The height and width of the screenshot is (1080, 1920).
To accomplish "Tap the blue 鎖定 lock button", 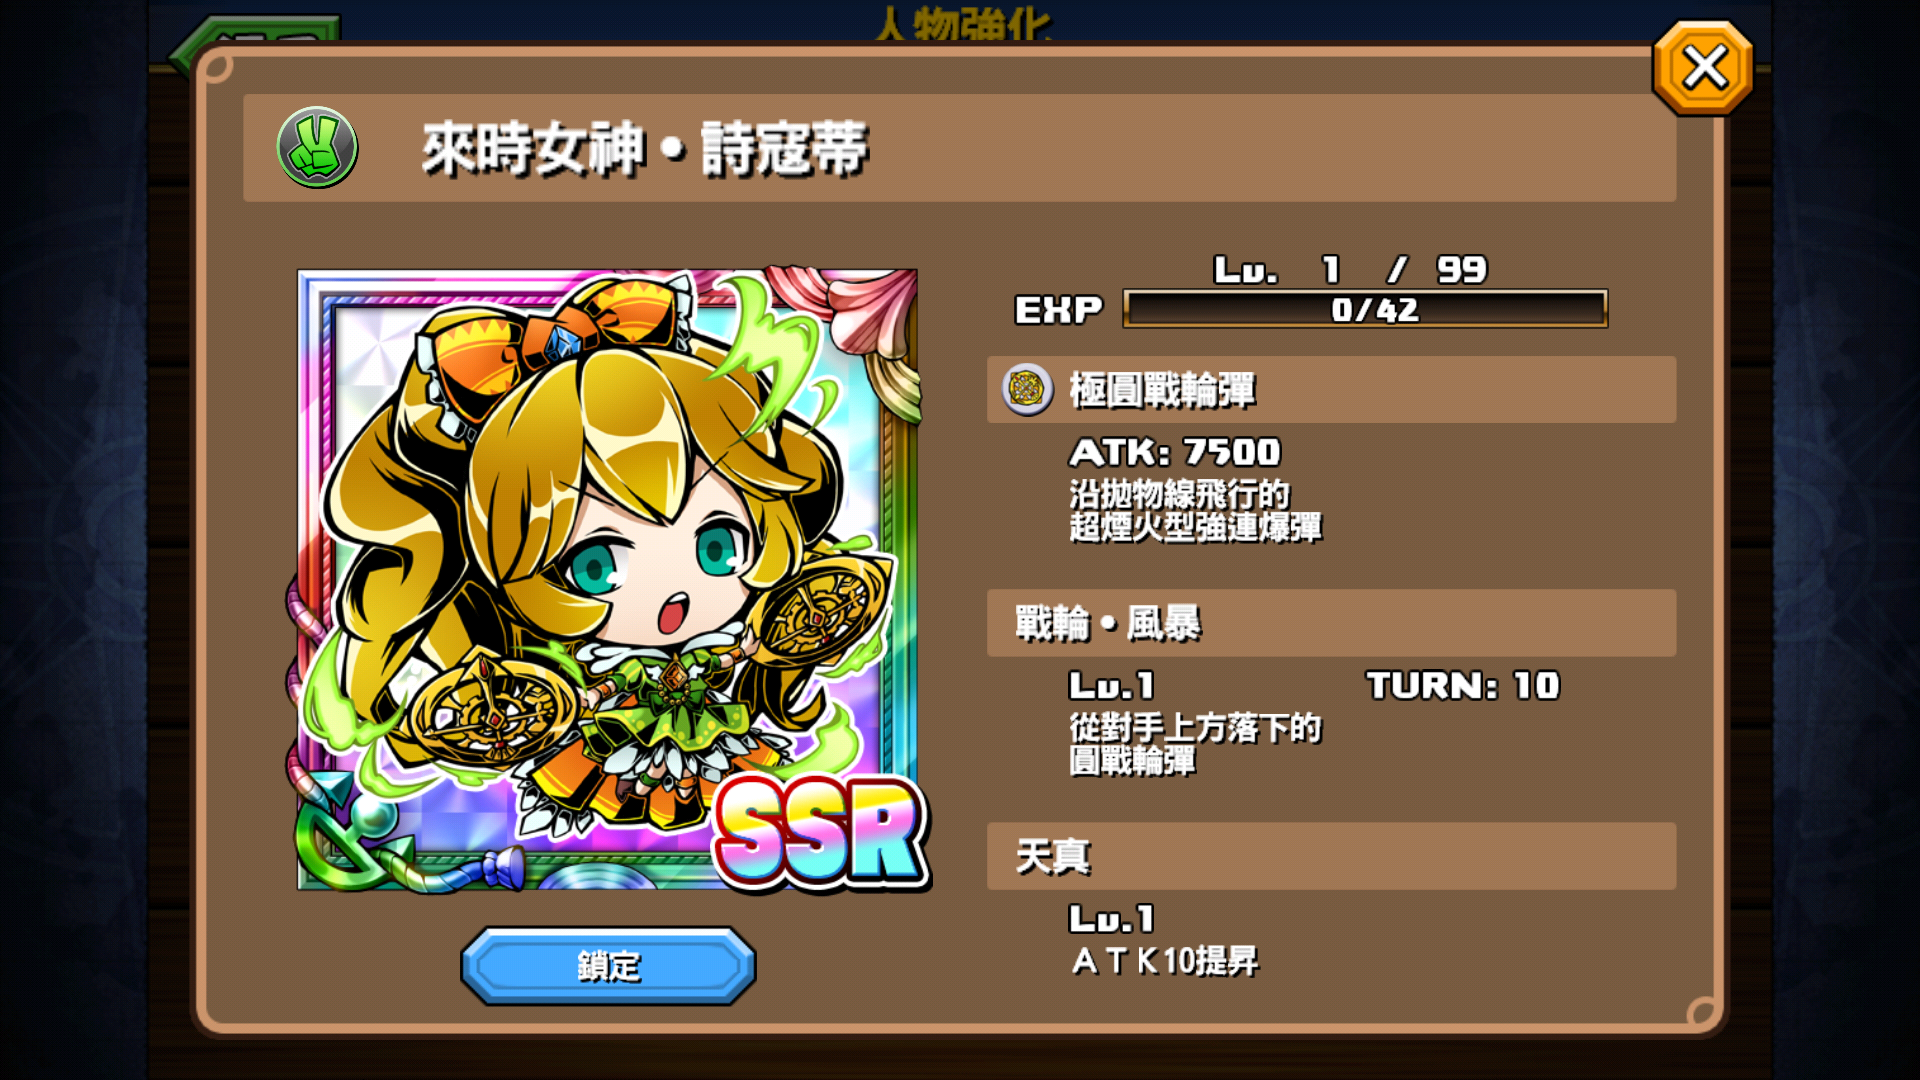I will tap(608, 965).
